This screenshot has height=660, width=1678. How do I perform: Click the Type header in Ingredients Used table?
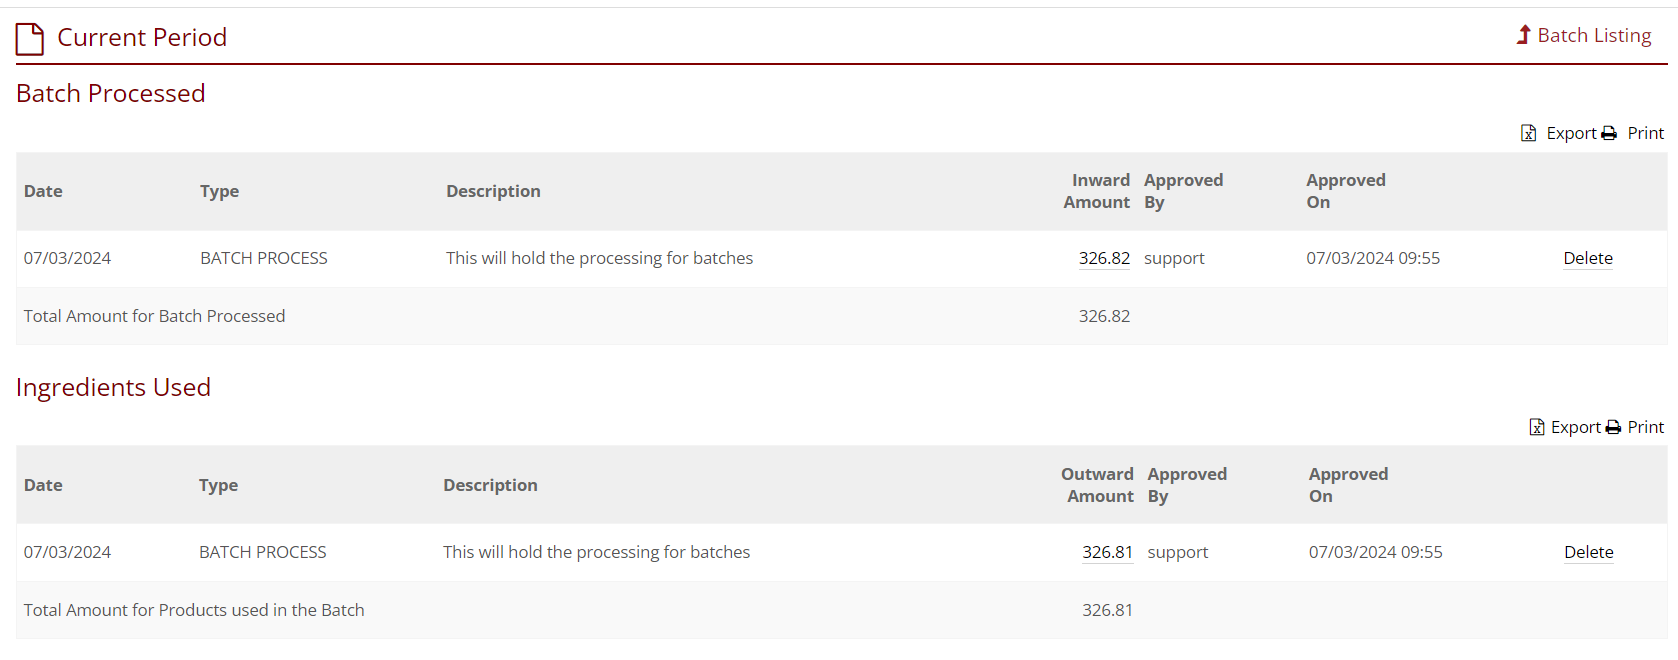[218, 485]
